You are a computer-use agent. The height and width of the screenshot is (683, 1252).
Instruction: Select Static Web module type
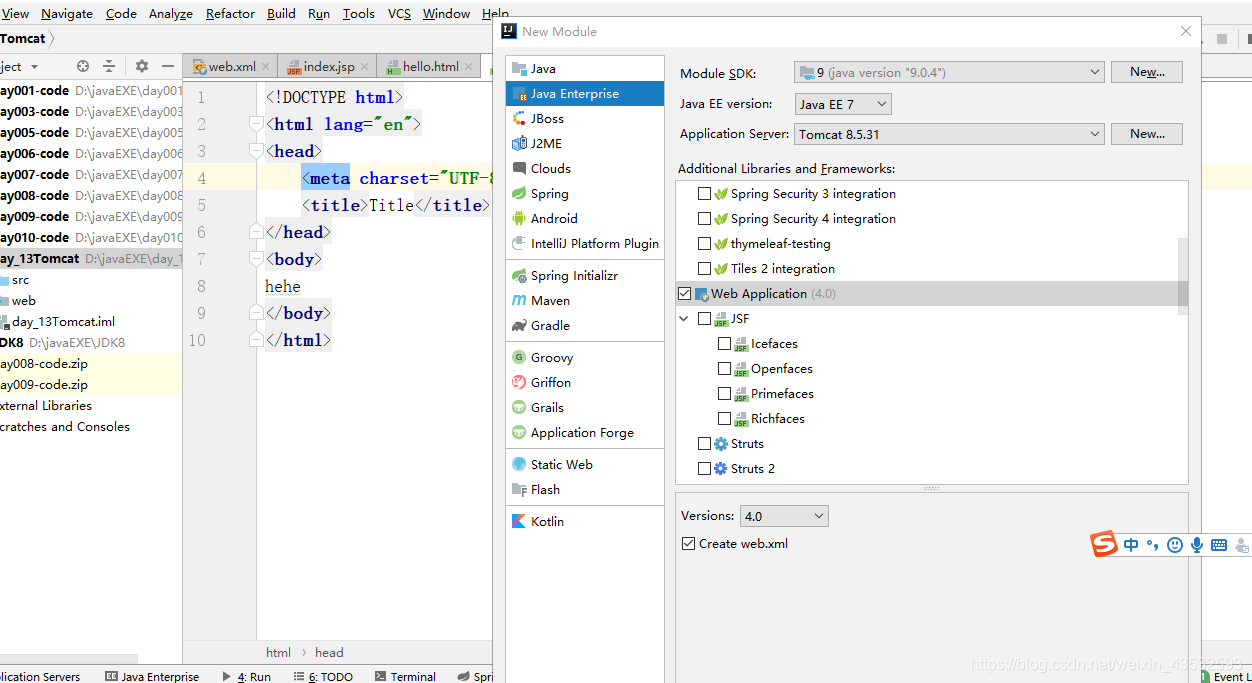pyautogui.click(x=584, y=465)
